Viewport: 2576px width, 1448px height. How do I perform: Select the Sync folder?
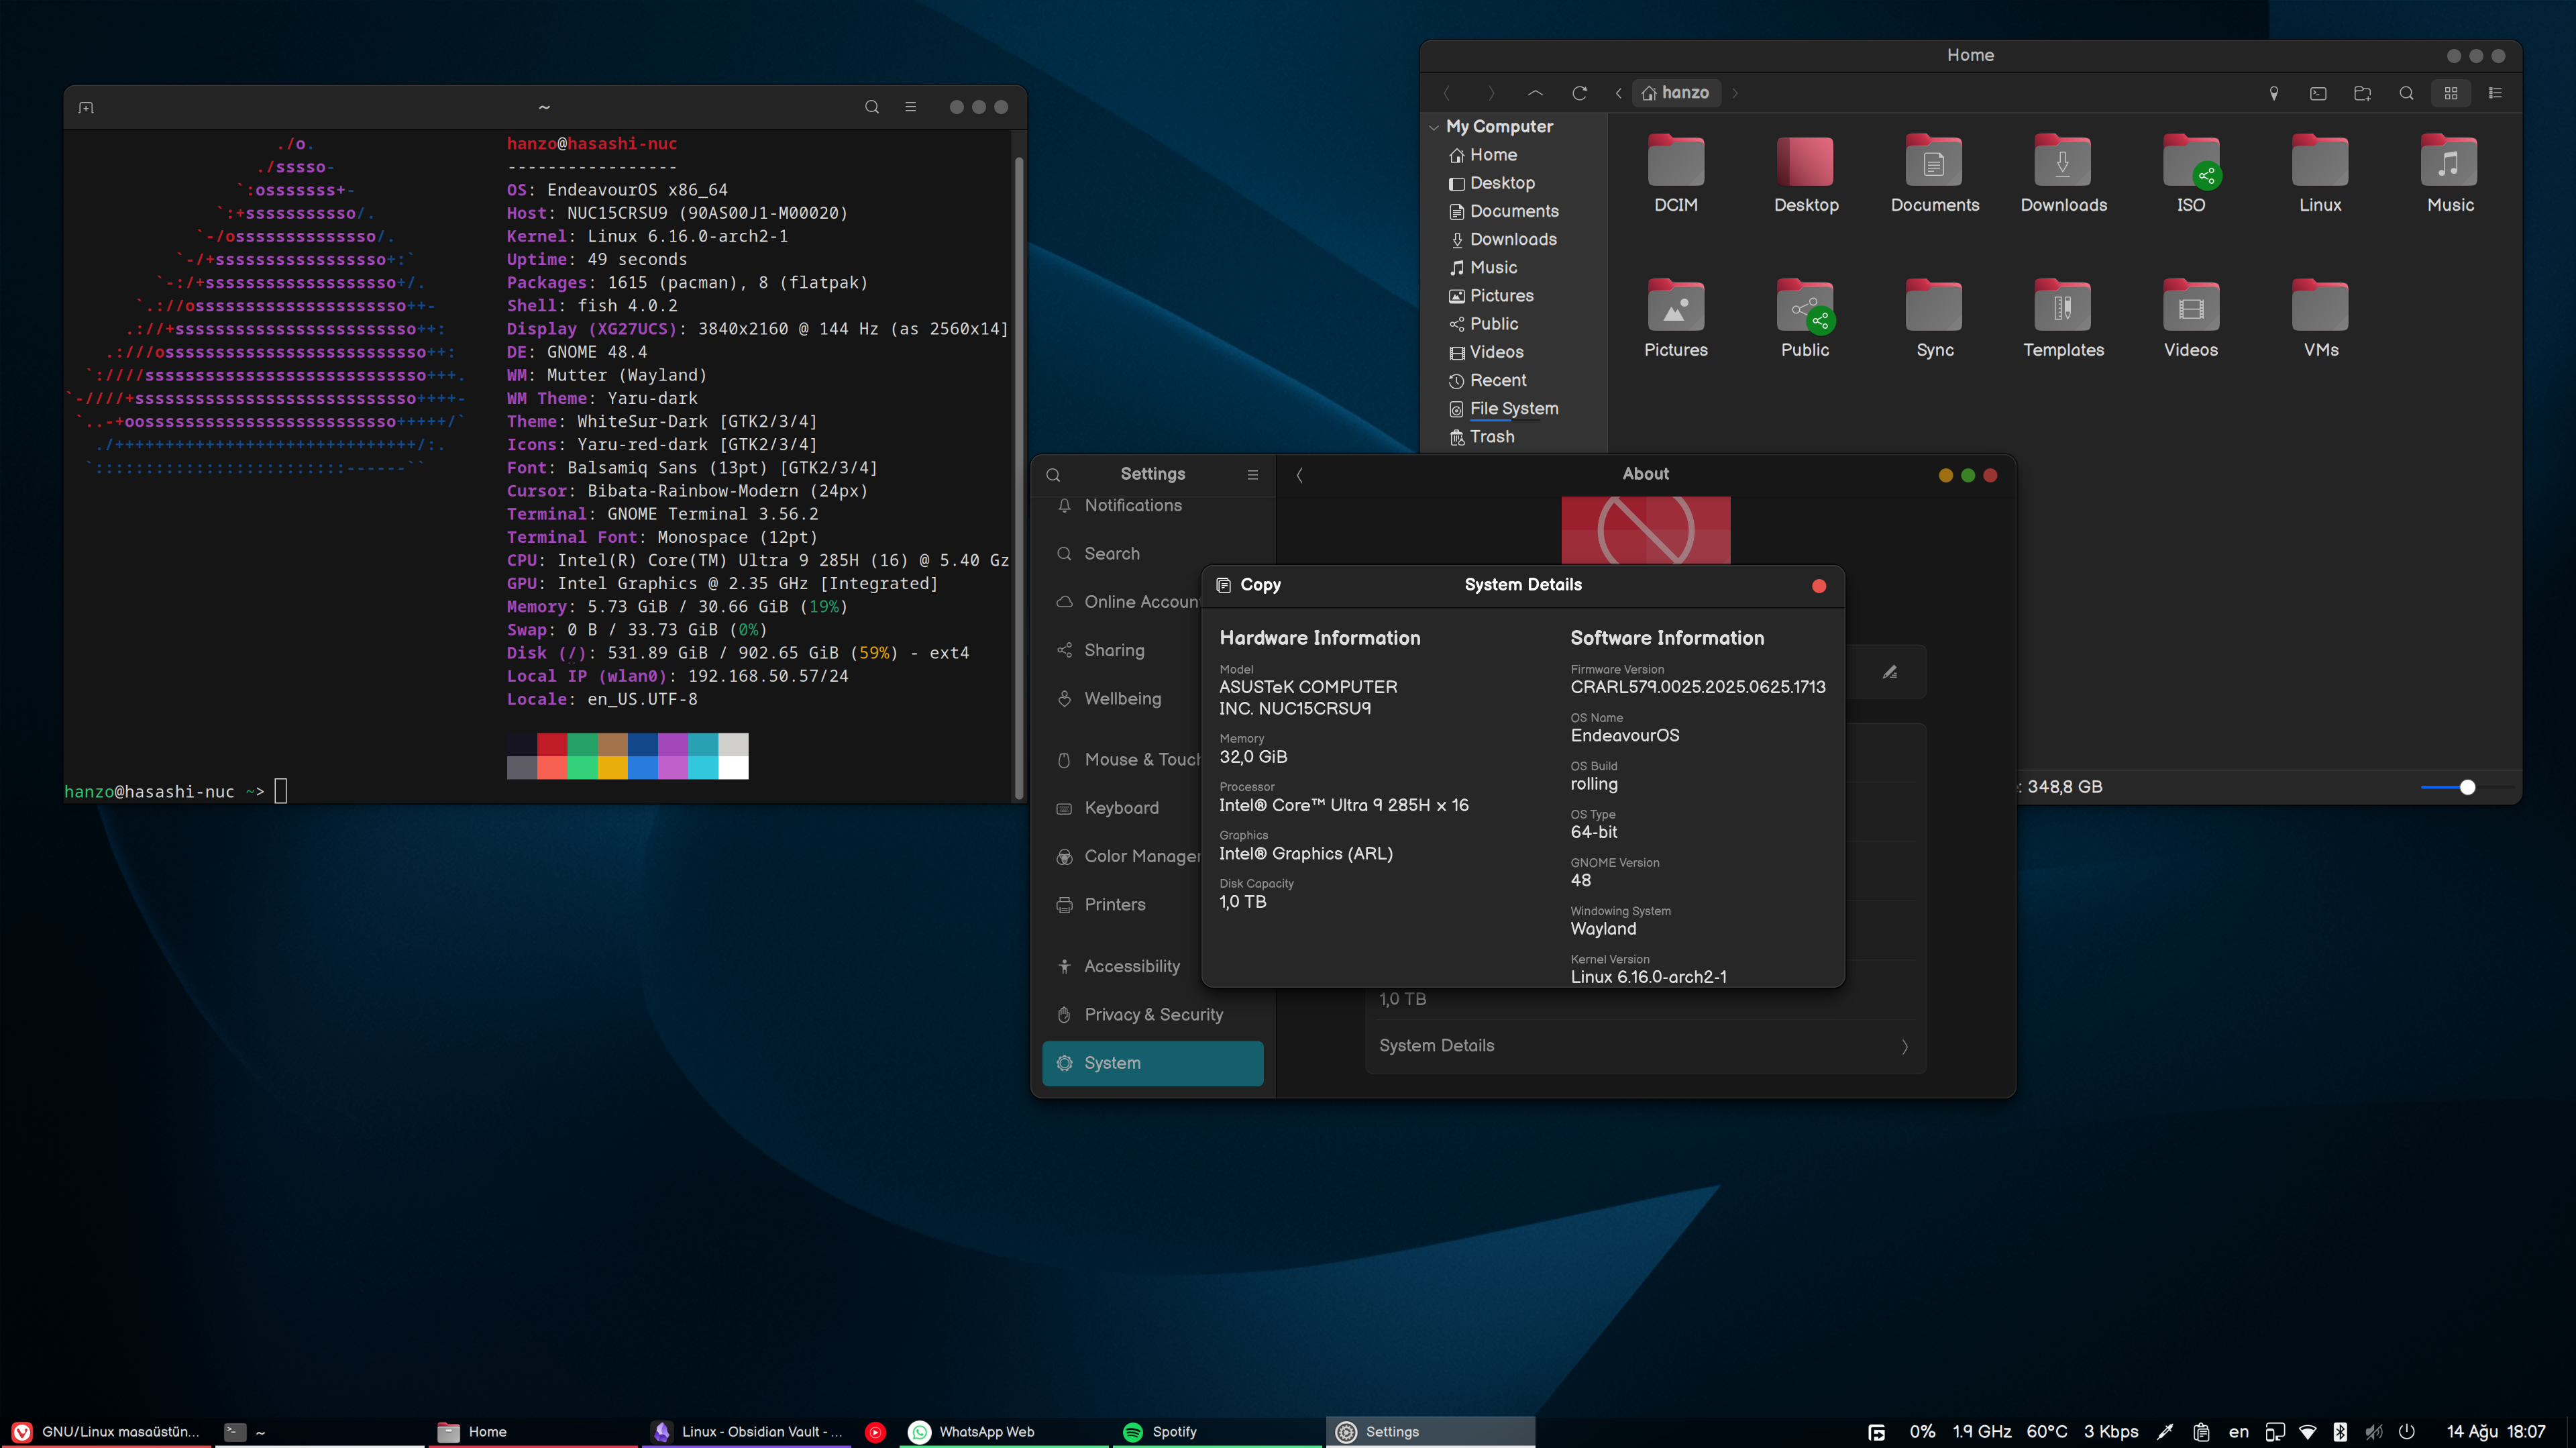1934,318
